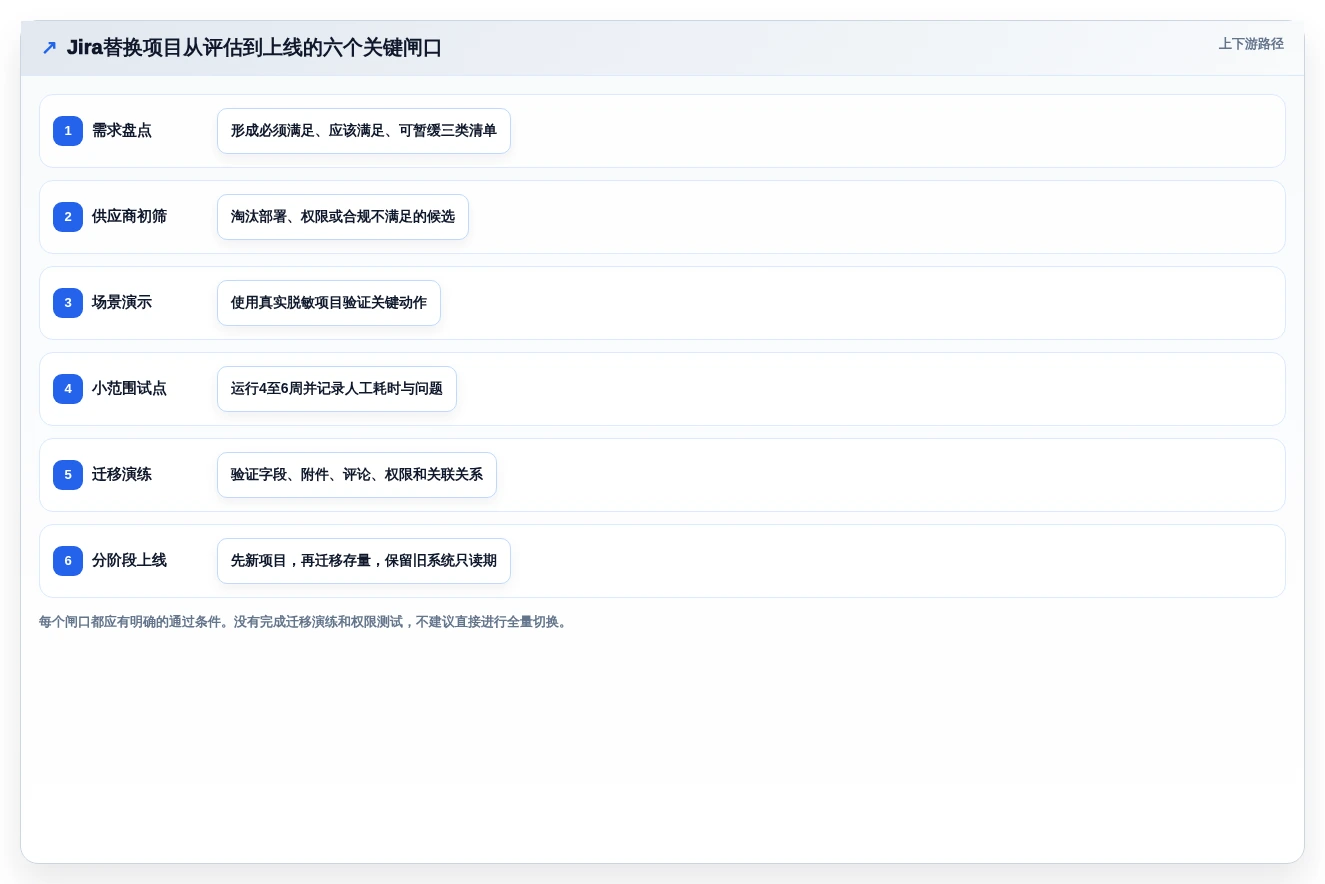Open the 形成必须满足、应该满足、可暂缓三类清单 chip
Image resolution: width=1325 pixels, height=884 pixels.
(364, 131)
